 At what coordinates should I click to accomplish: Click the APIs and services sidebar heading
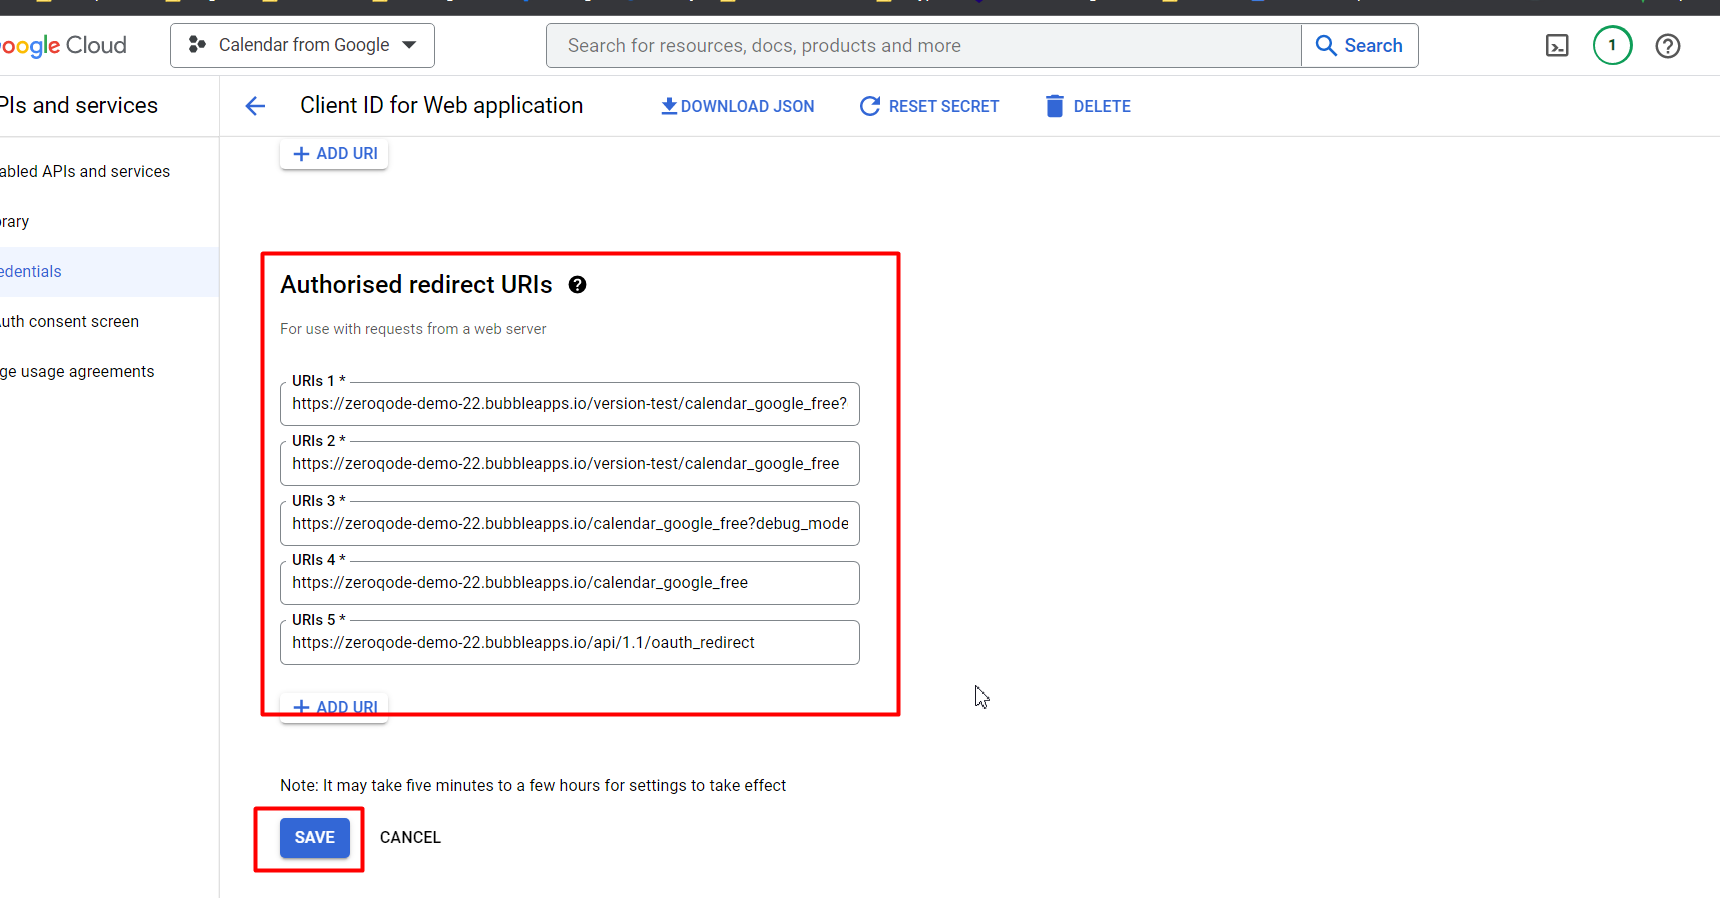pyautogui.click(x=79, y=105)
